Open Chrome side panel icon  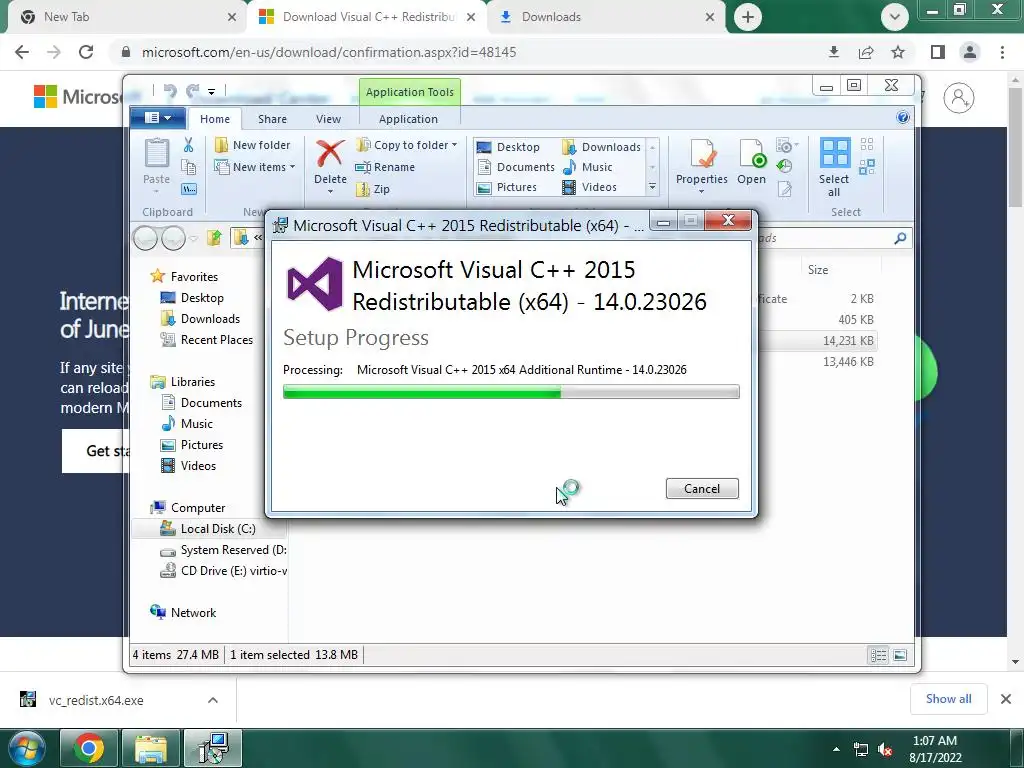coord(938,52)
